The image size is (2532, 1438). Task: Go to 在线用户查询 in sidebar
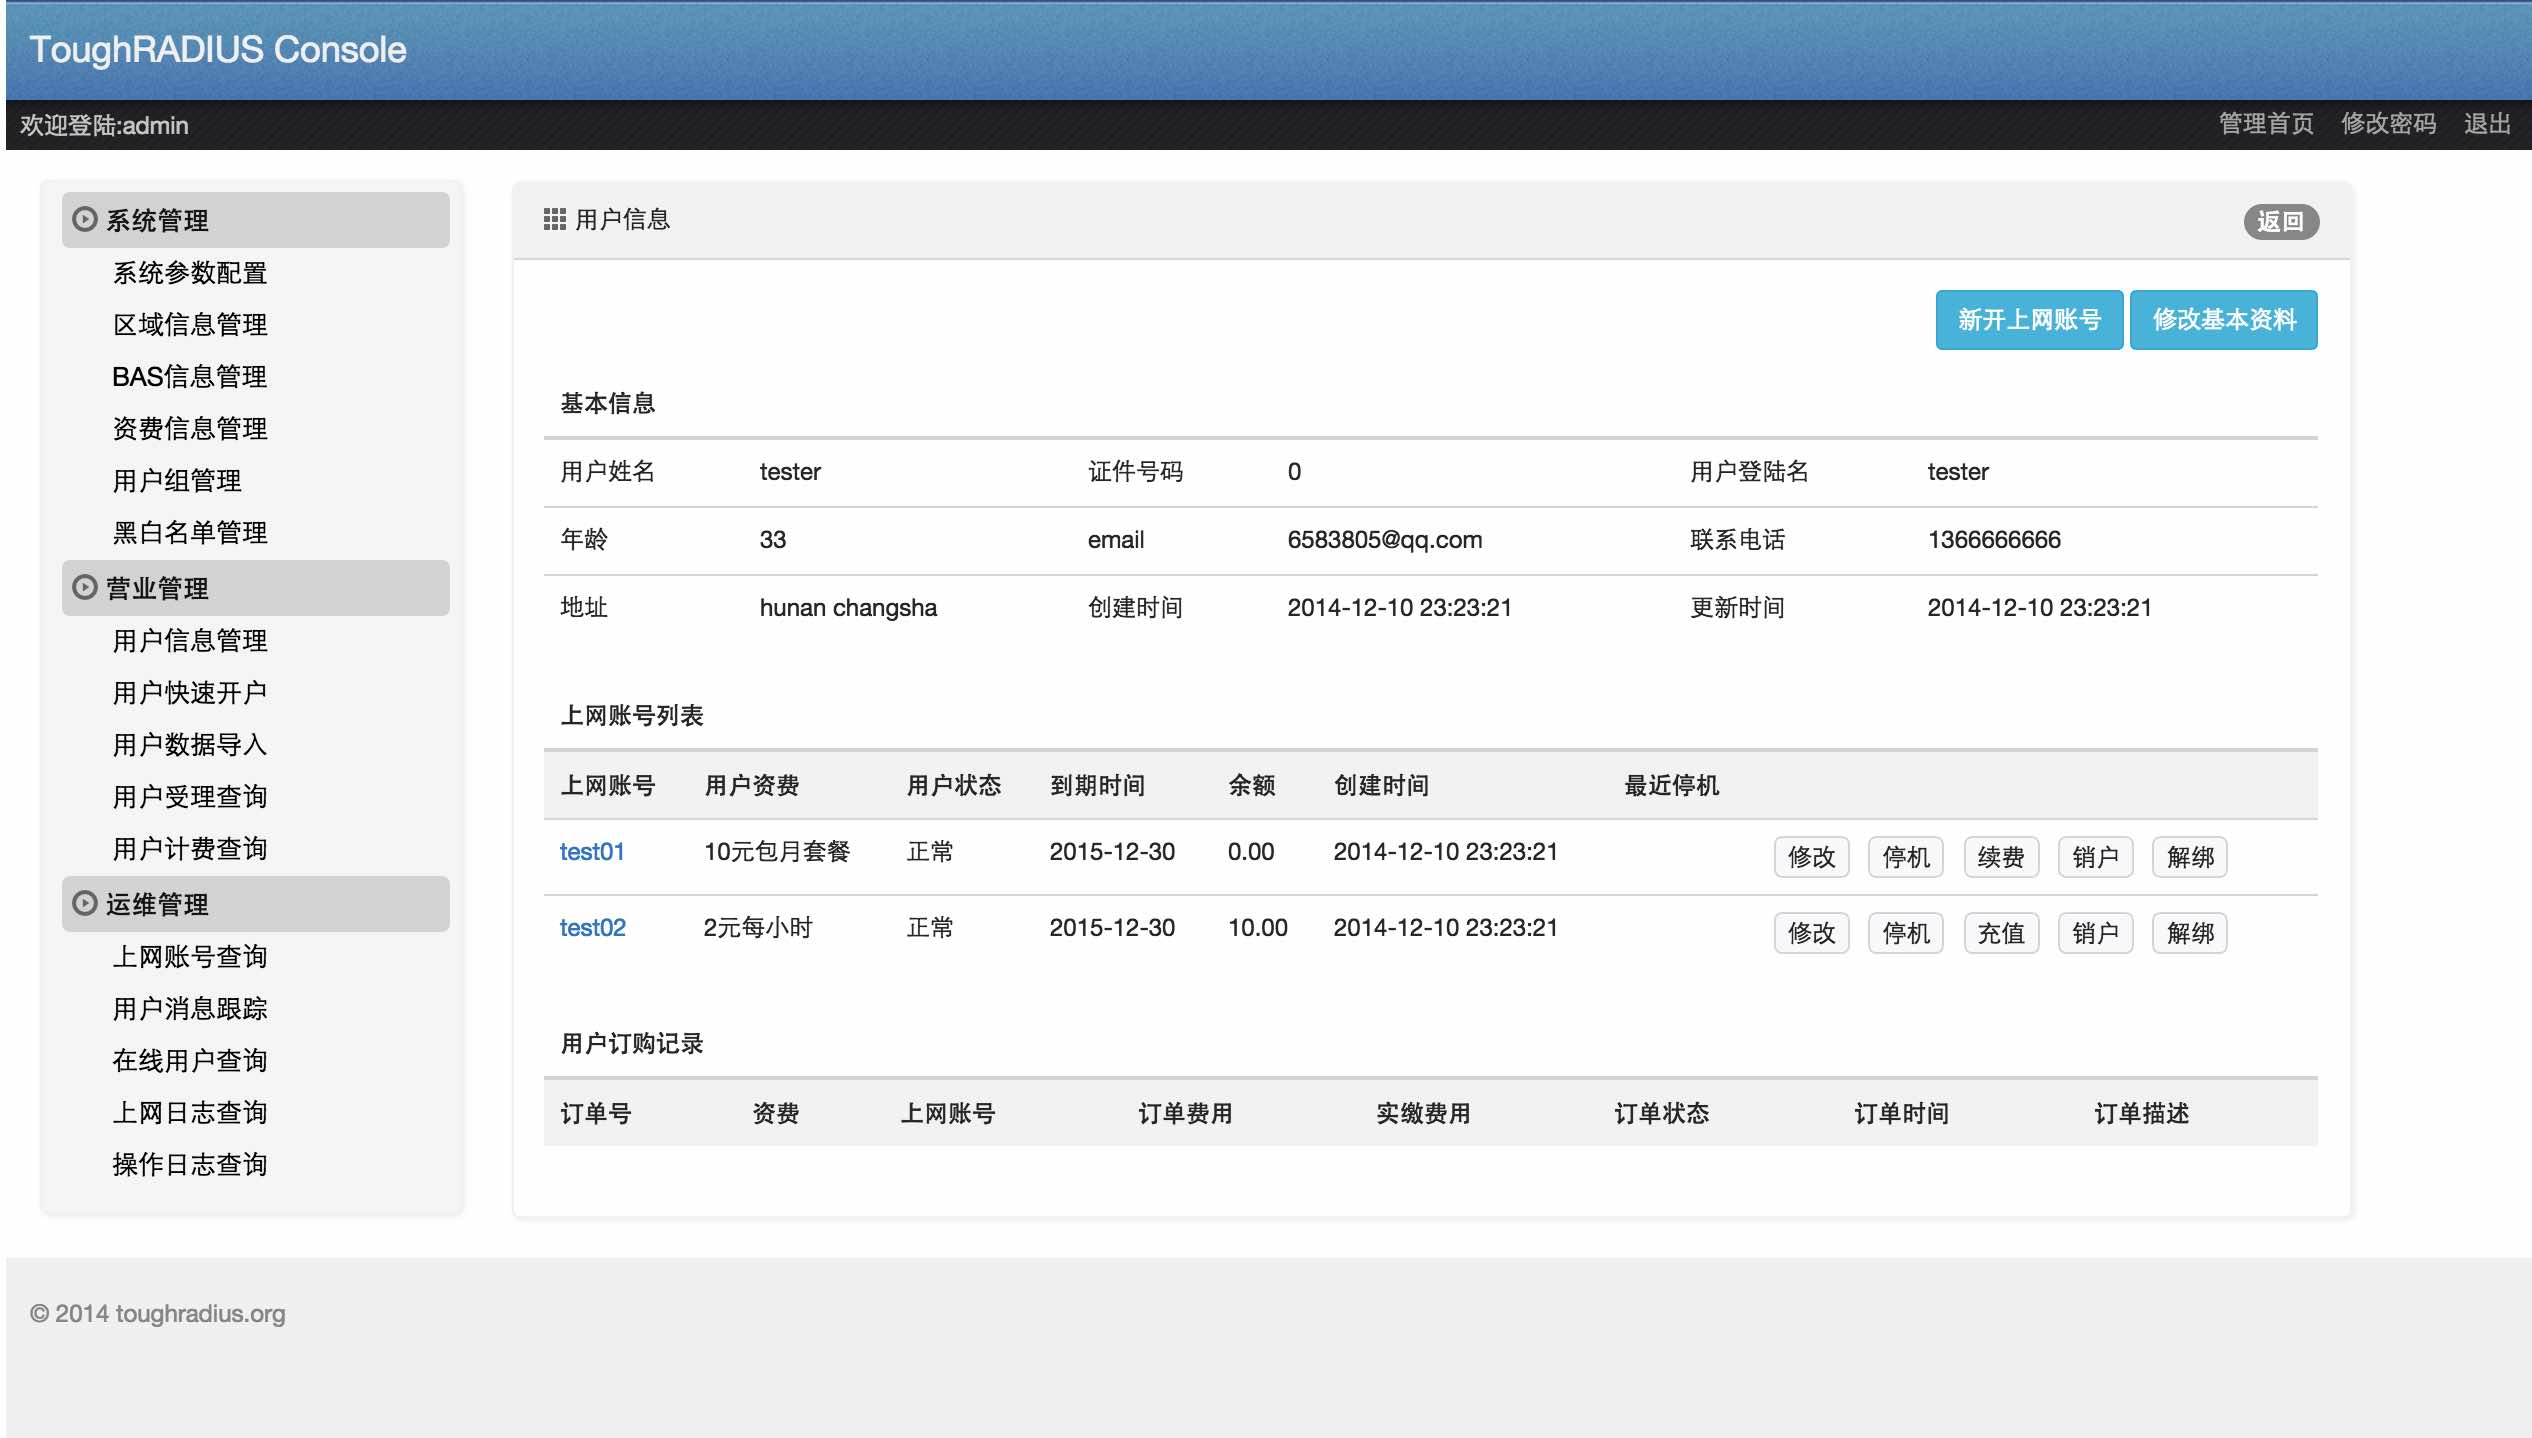[190, 1060]
